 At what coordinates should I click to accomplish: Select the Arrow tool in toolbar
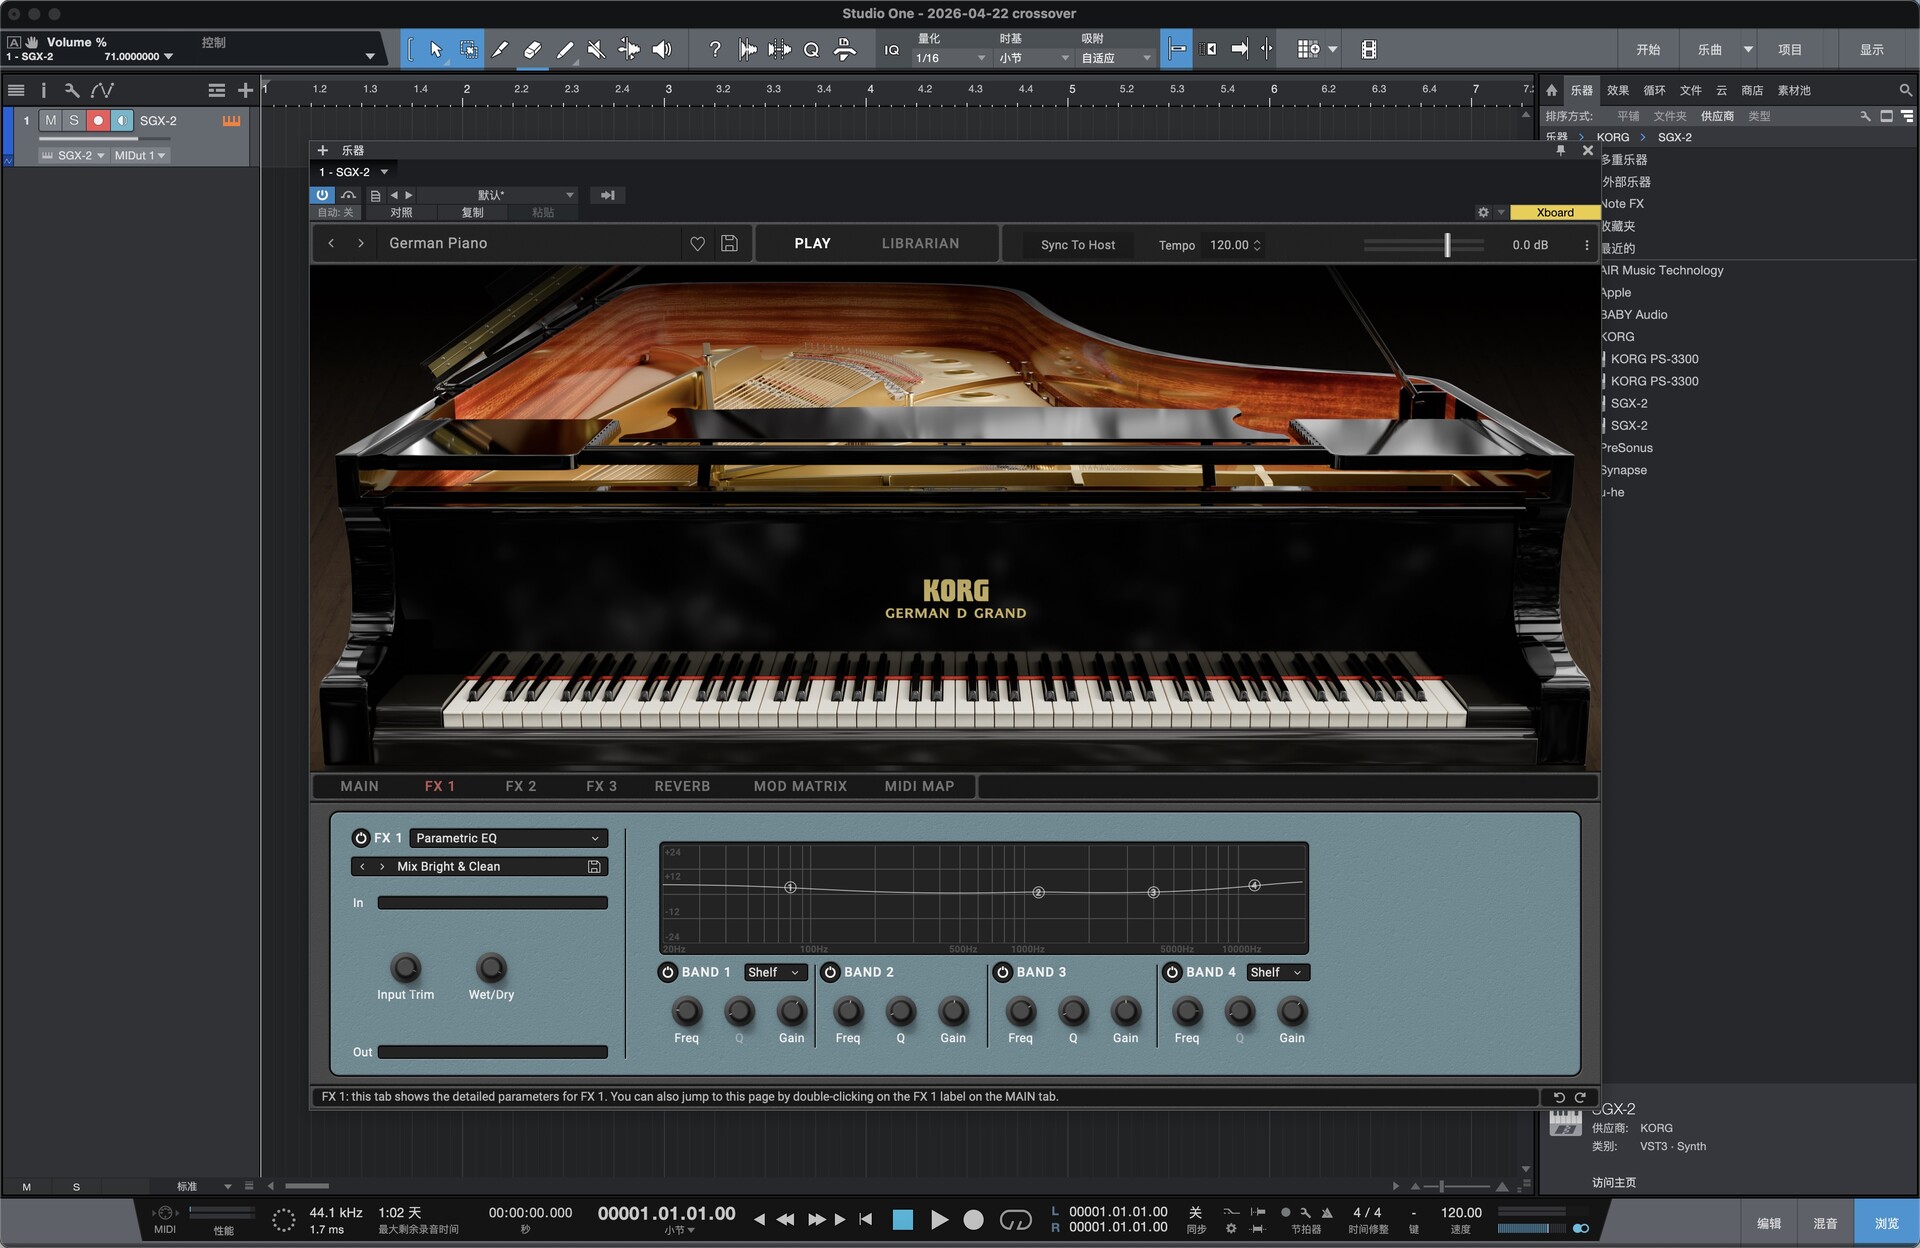point(436,49)
